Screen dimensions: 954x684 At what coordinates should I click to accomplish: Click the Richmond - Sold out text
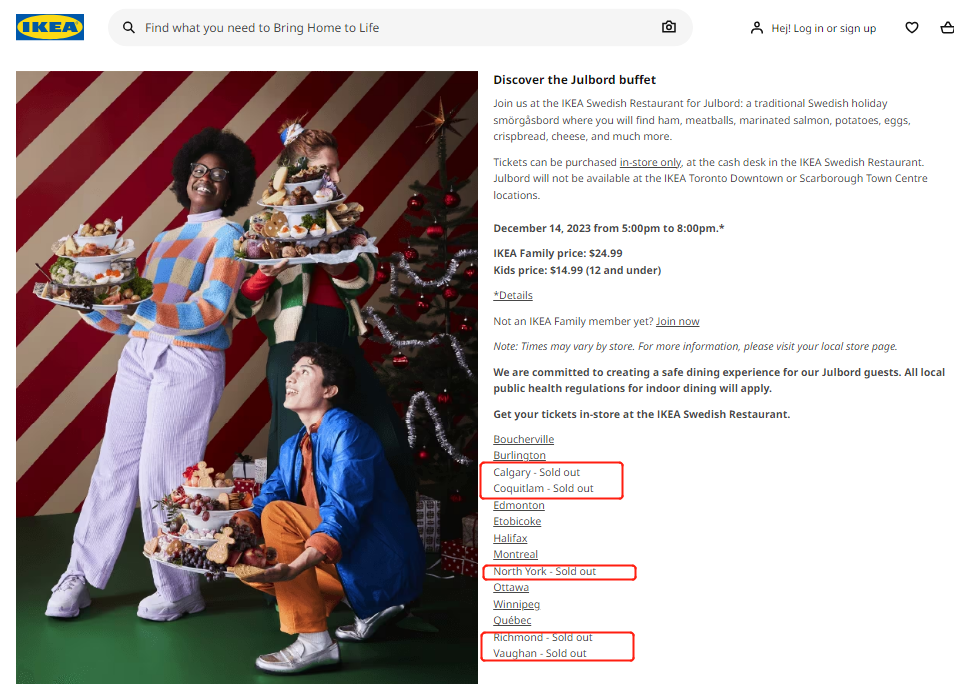543,637
